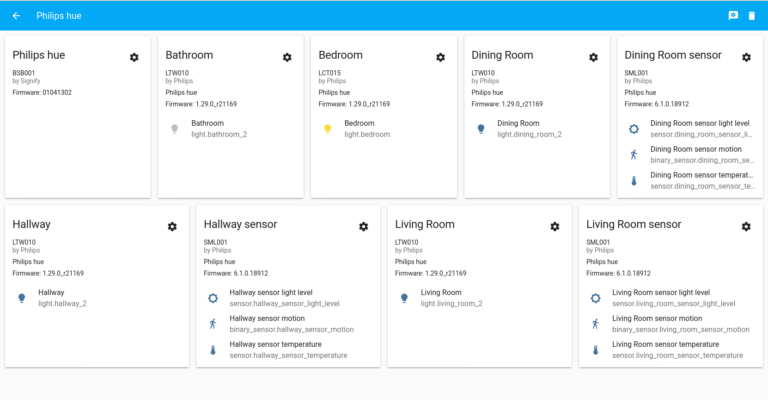Open entity light.living_room_2
The width and height of the screenshot is (768, 400).
click(x=451, y=304)
